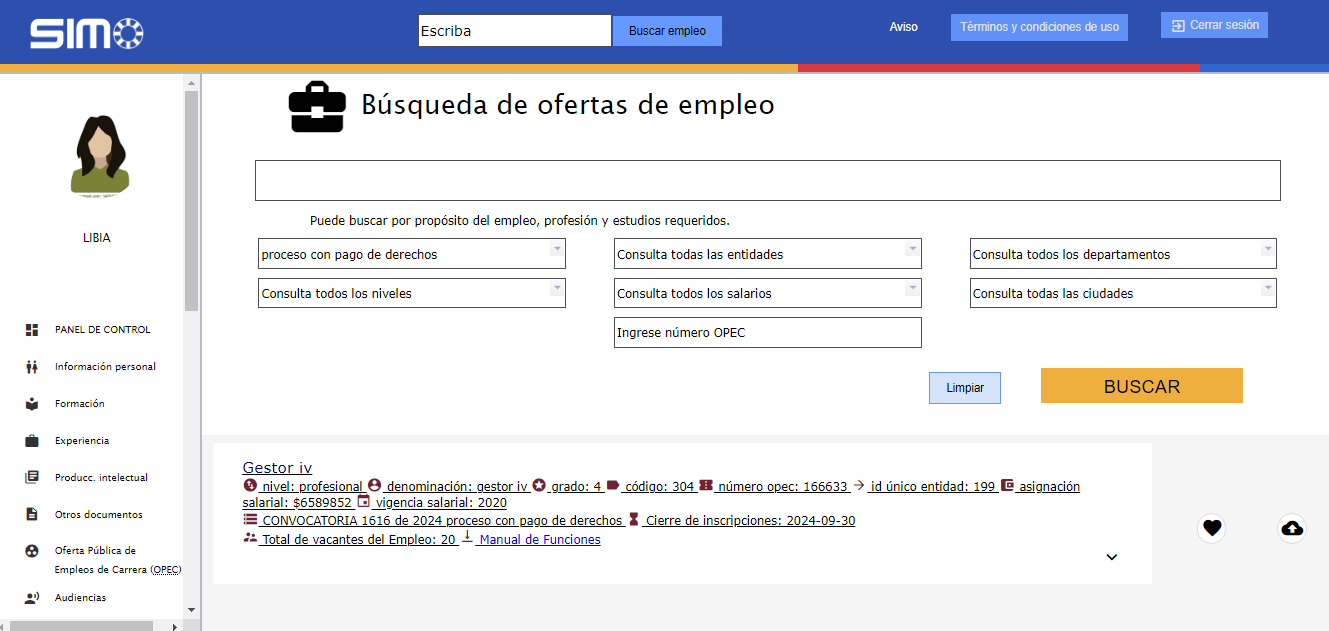Open the Manual de Funciones link
The width and height of the screenshot is (1329, 631).
[539, 540]
